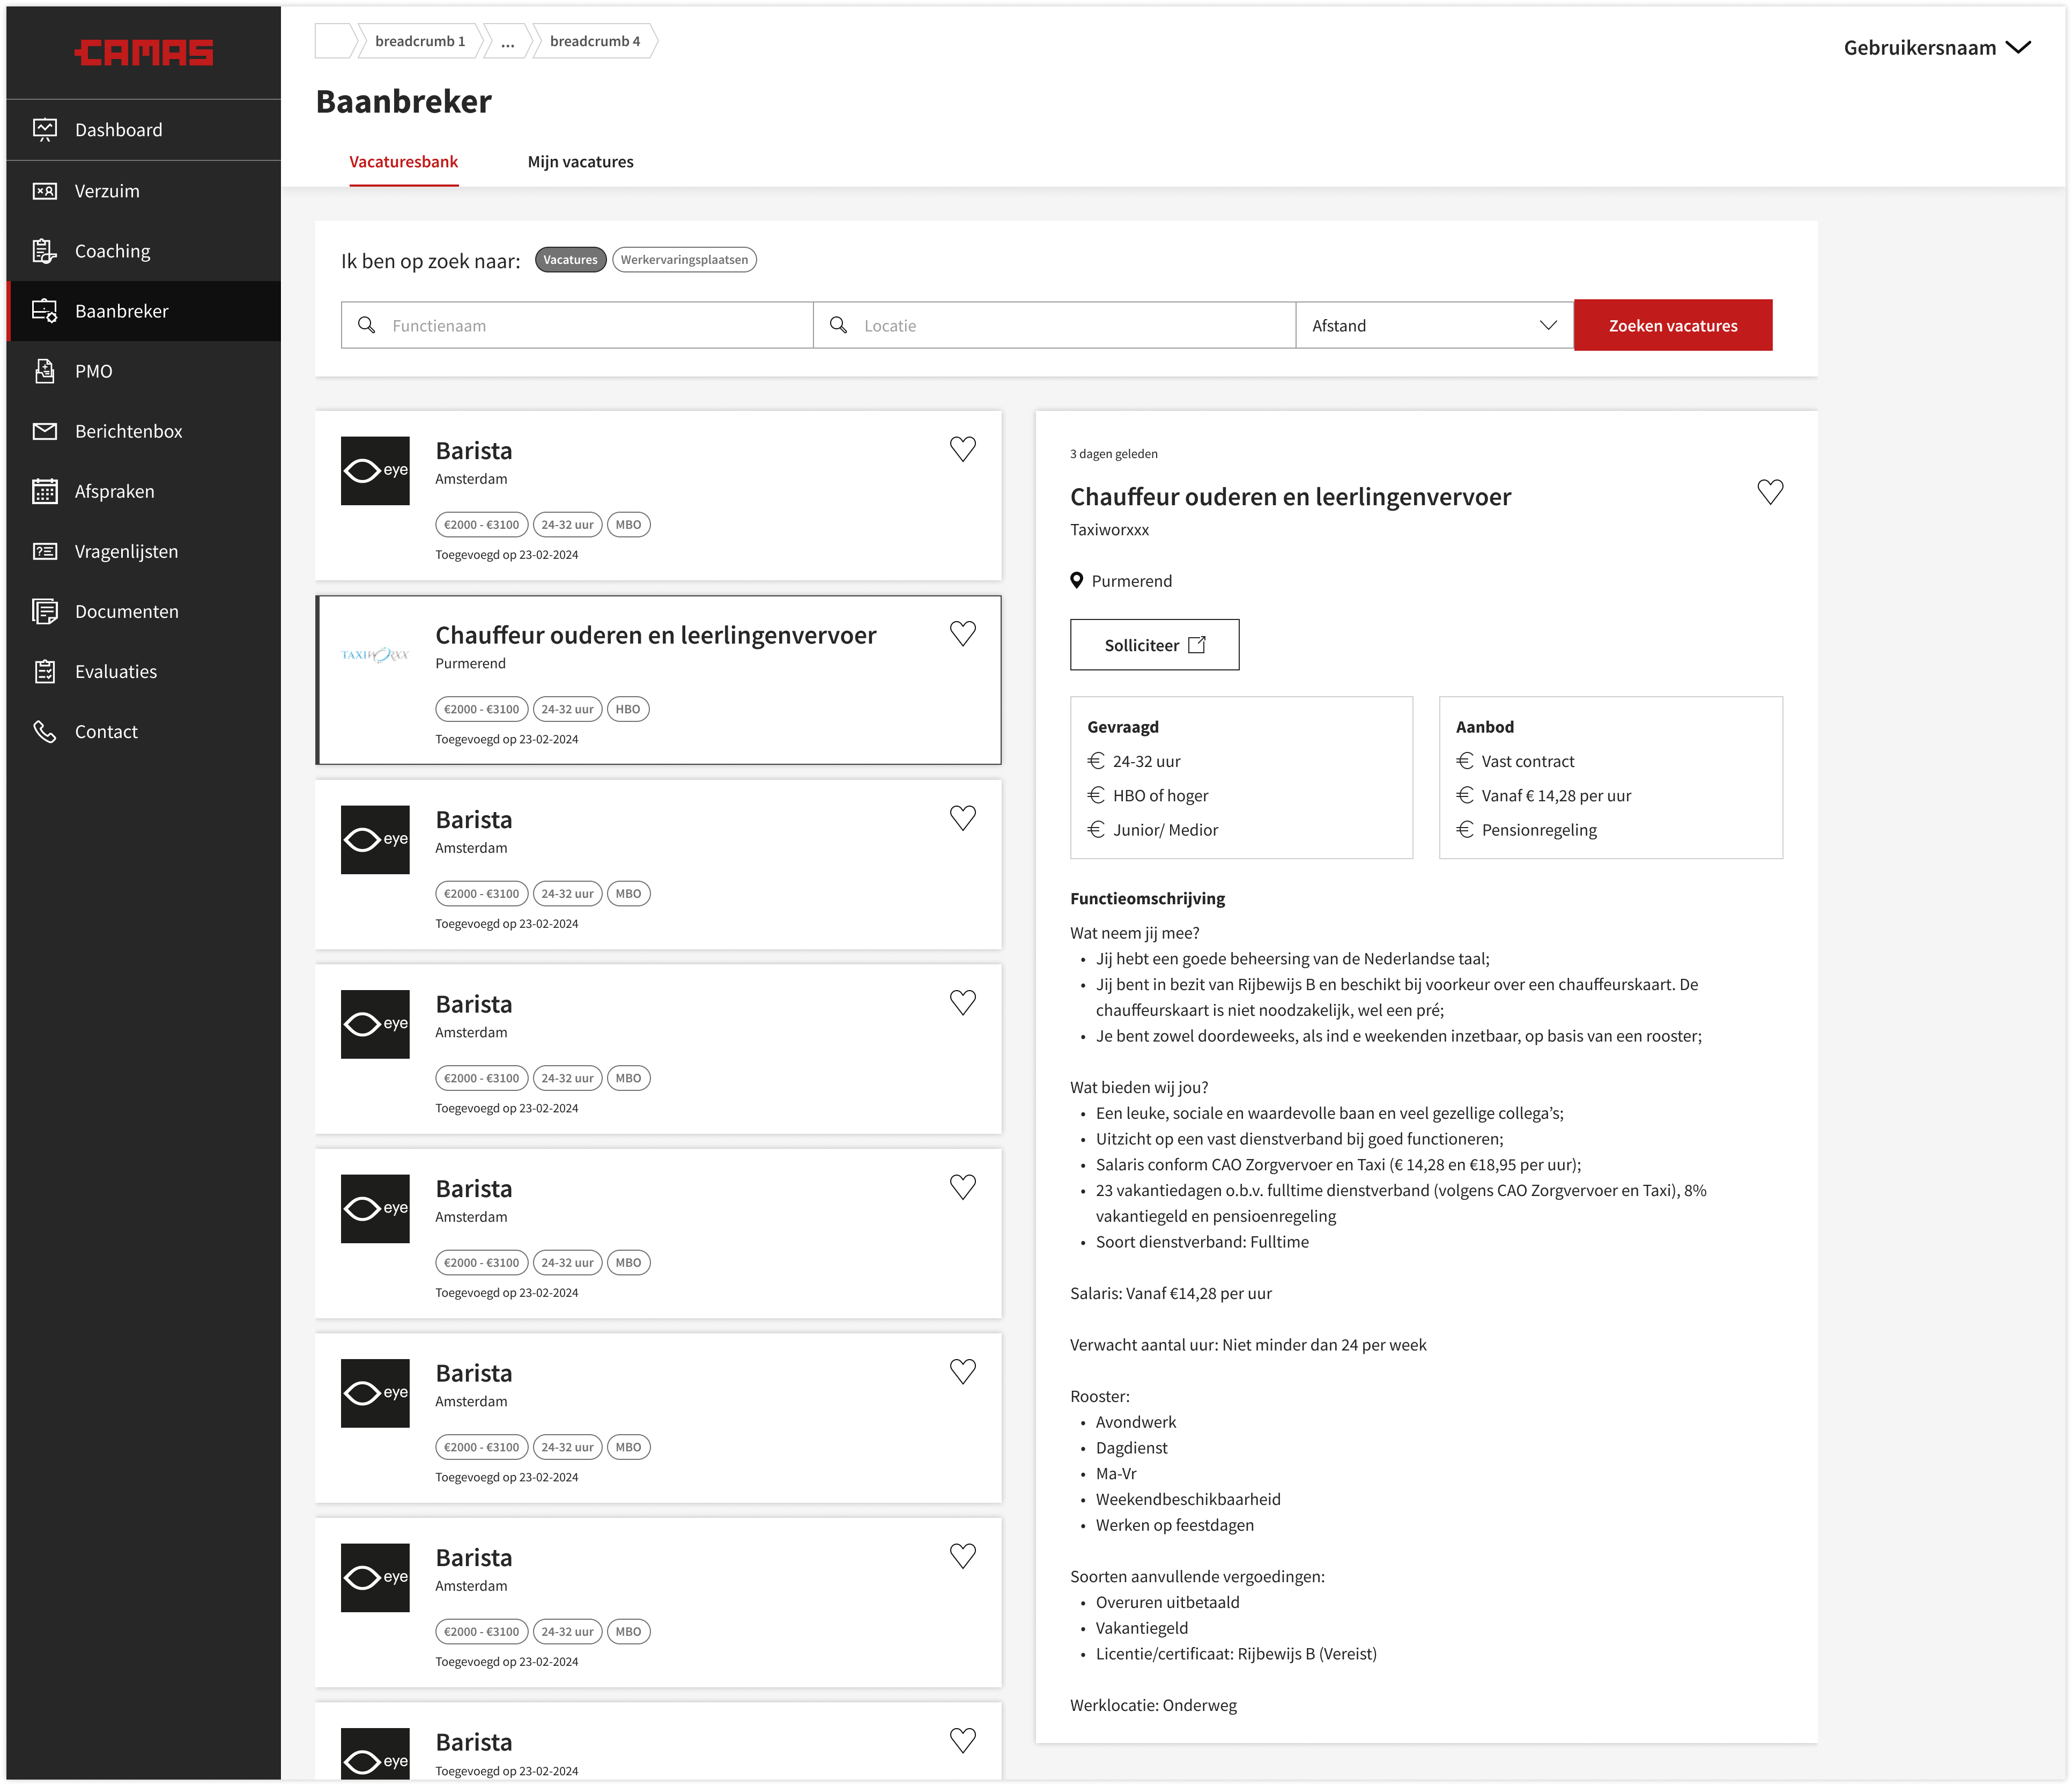Favorite the fourth Barista card heart
The image size is (2072, 1786).
point(963,1187)
